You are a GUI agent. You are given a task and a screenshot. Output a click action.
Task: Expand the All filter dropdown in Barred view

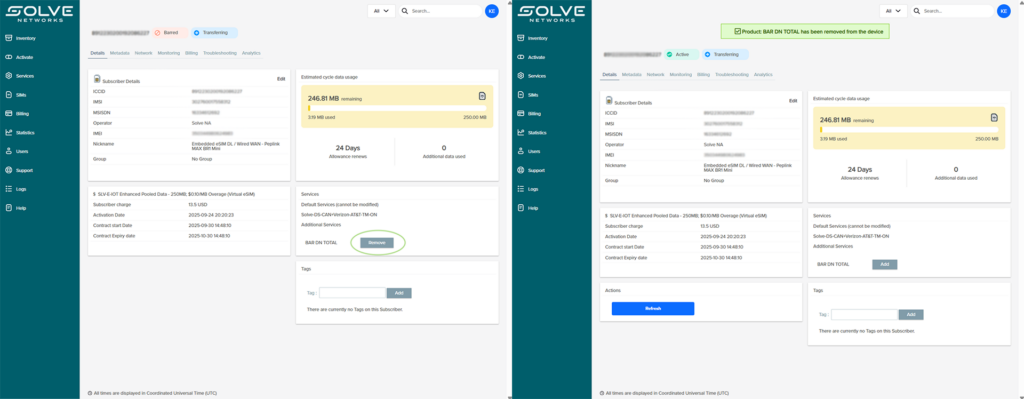click(381, 11)
